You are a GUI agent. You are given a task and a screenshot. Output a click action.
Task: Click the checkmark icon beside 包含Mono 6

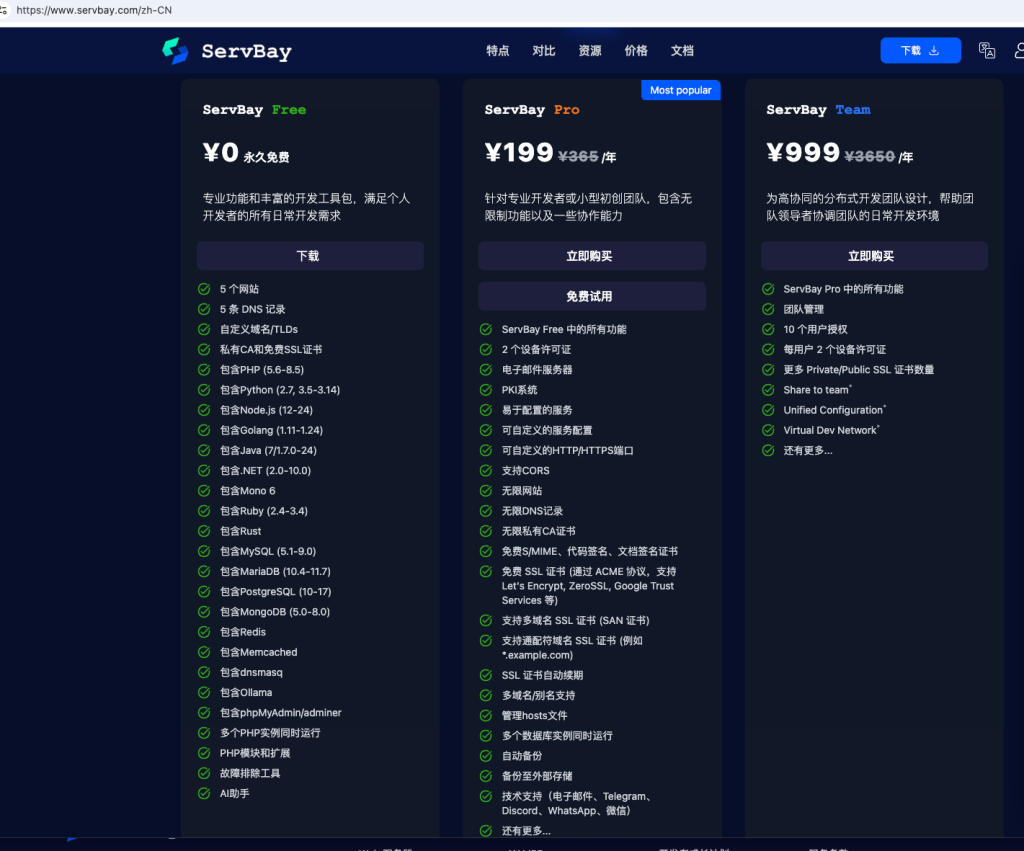[204, 490]
